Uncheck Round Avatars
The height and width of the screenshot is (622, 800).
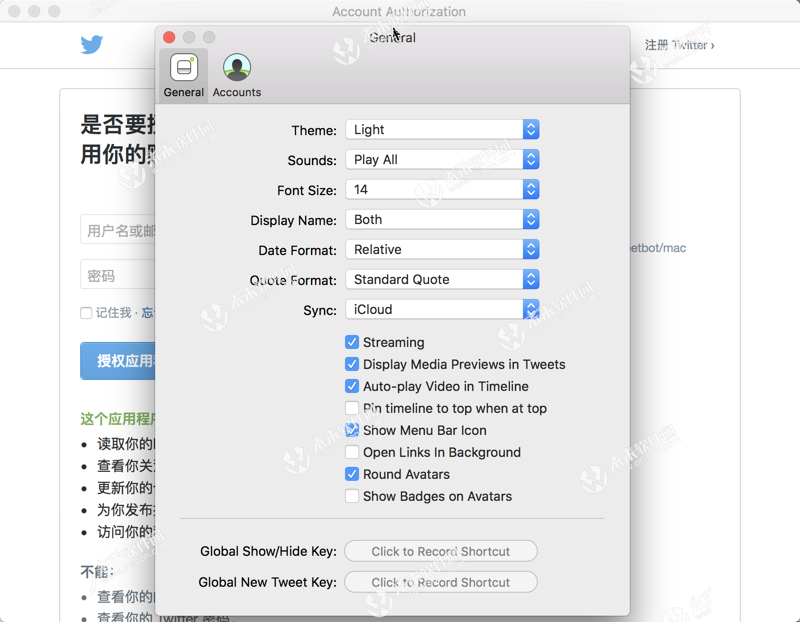tap(352, 474)
